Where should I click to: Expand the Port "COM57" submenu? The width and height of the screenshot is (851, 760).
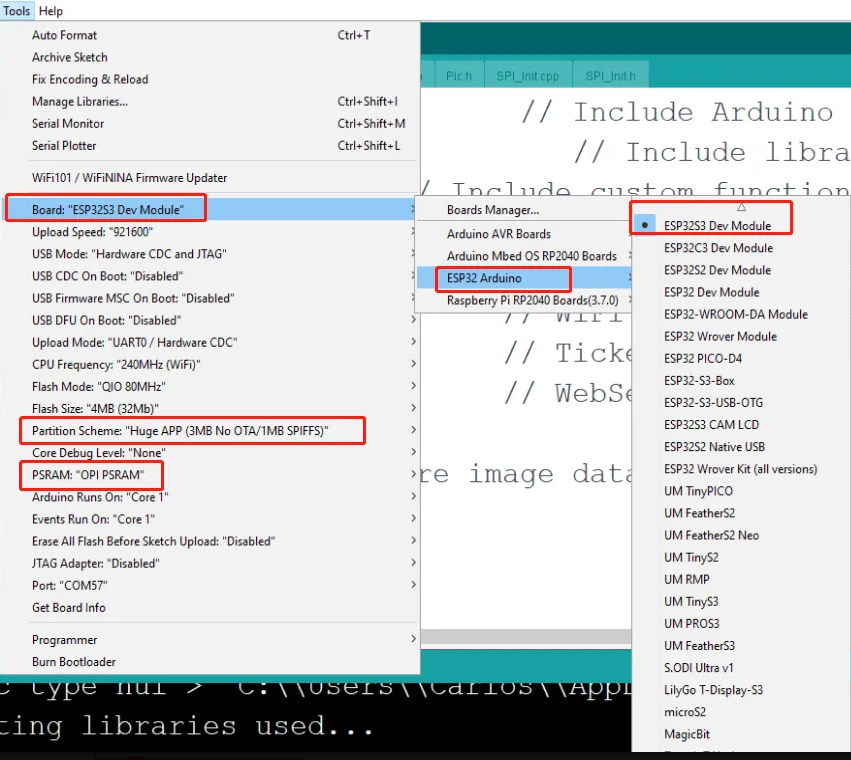(69, 586)
